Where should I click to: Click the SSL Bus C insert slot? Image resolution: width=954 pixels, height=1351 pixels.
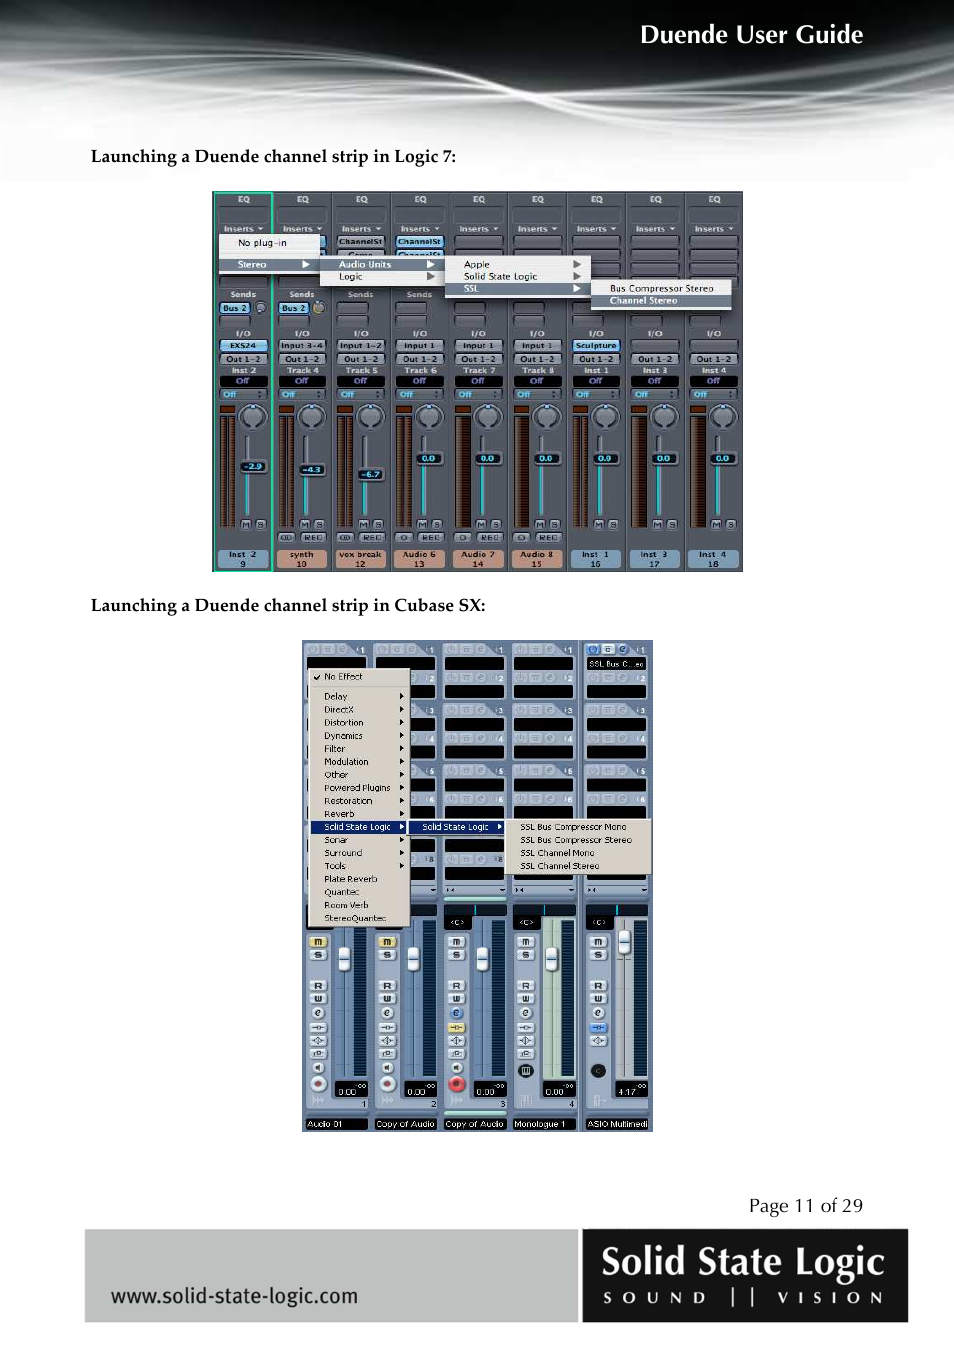coord(616,664)
